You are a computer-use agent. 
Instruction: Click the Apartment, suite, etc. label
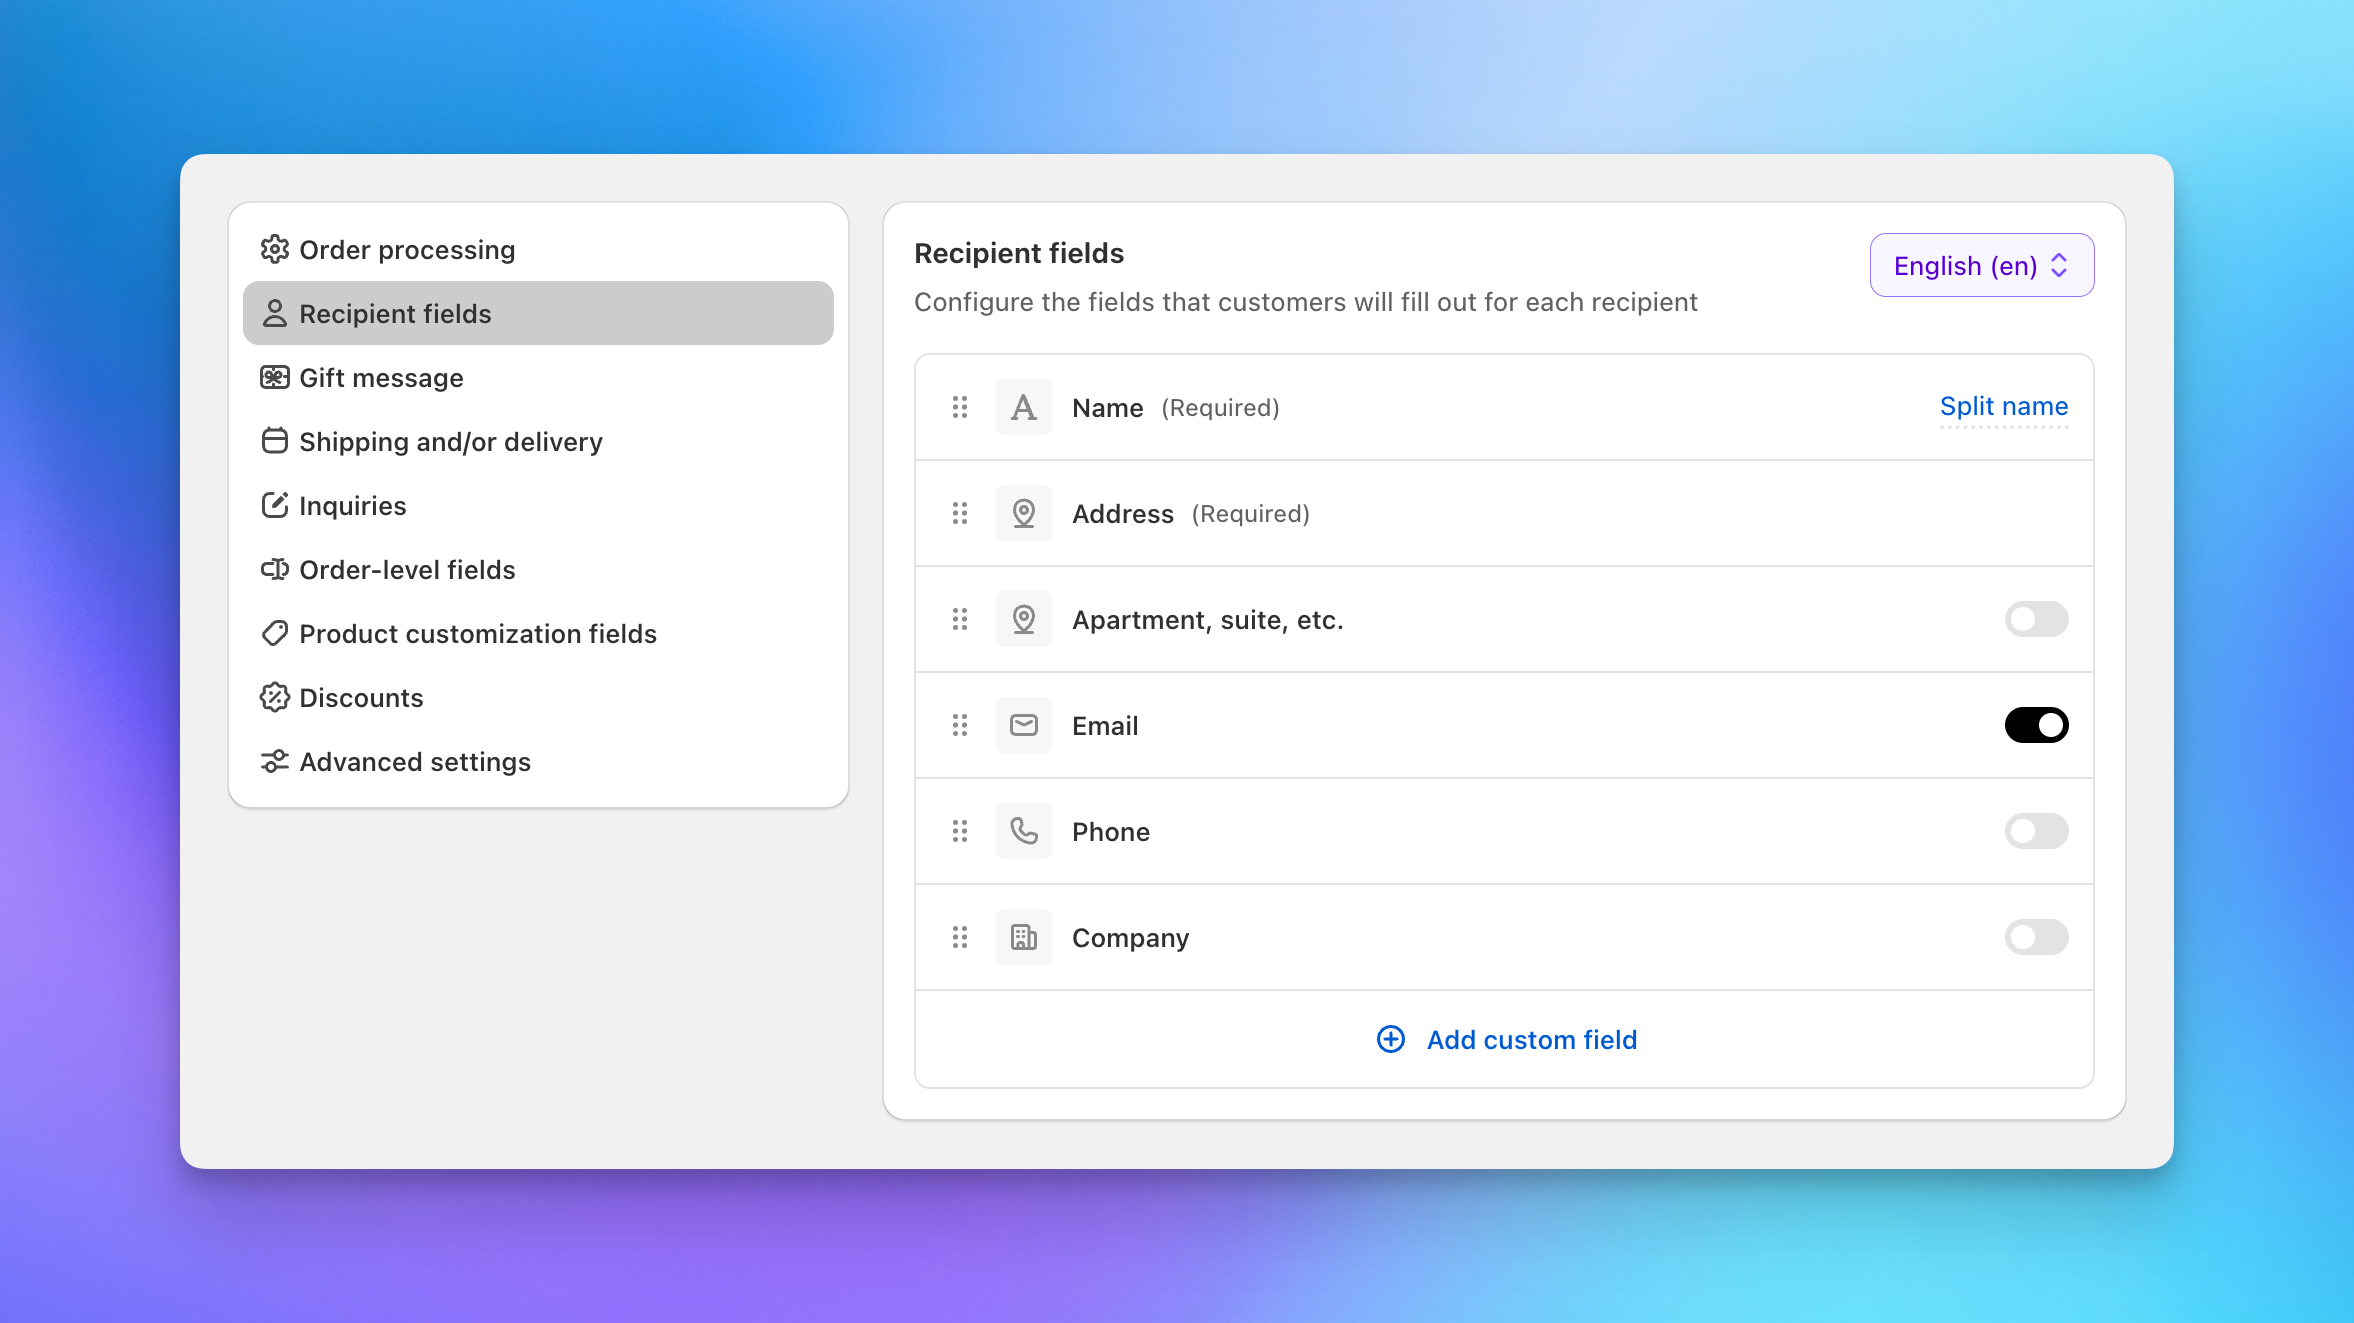point(1208,620)
